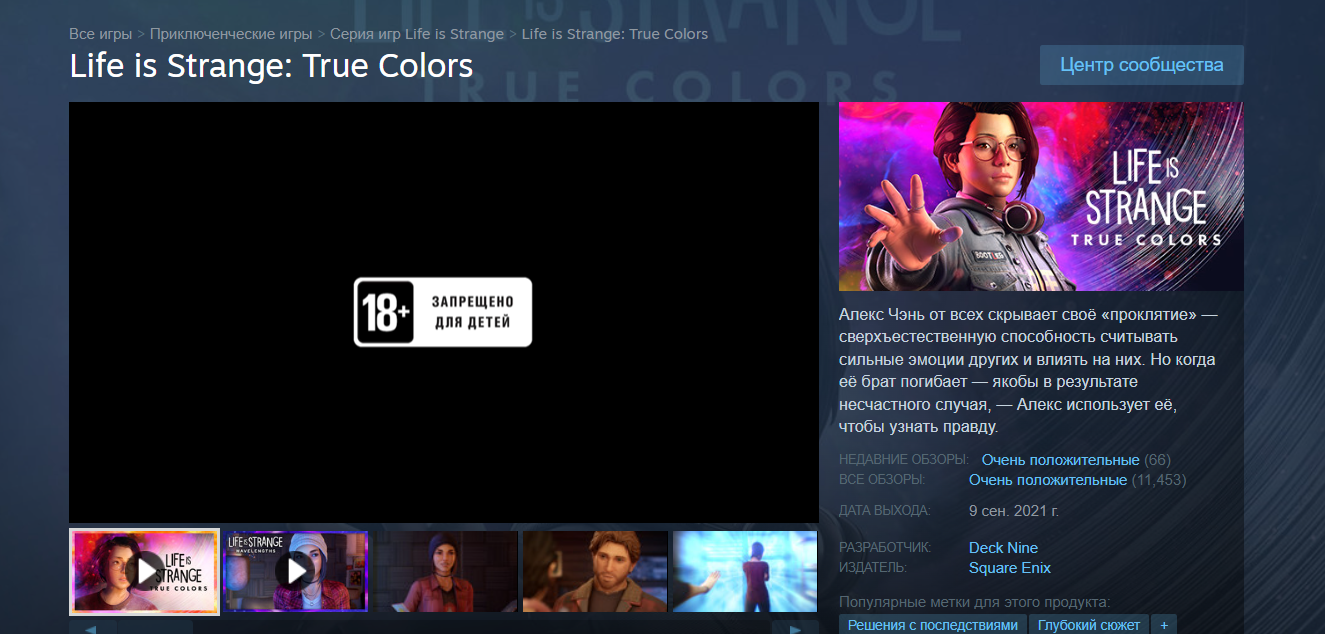The width and height of the screenshot is (1325, 634).
Task: Click the 'Популярные метки для этого продукта' label
Action: (x=975, y=602)
